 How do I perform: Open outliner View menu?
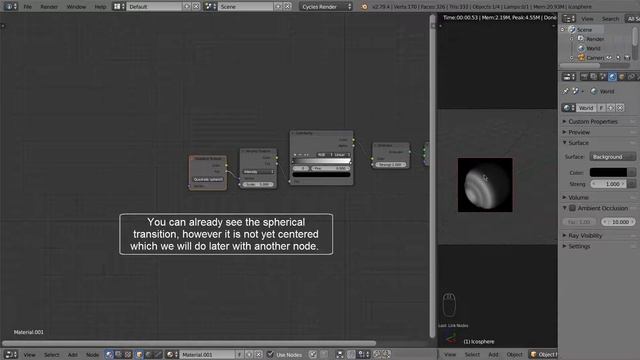[x=587, y=19]
